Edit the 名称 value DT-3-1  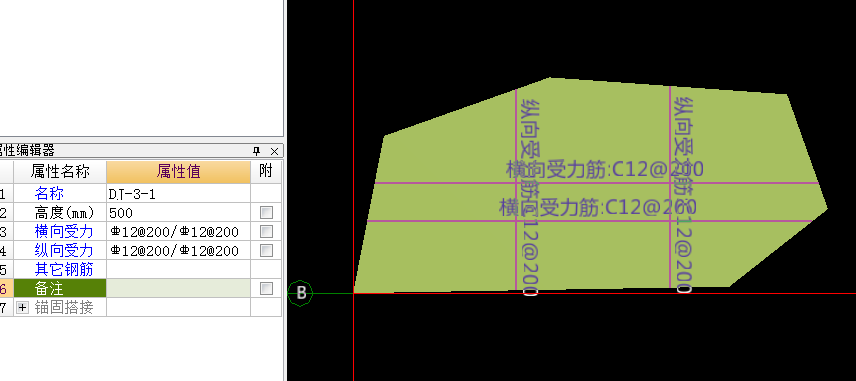pyautogui.click(x=179, y=193)
